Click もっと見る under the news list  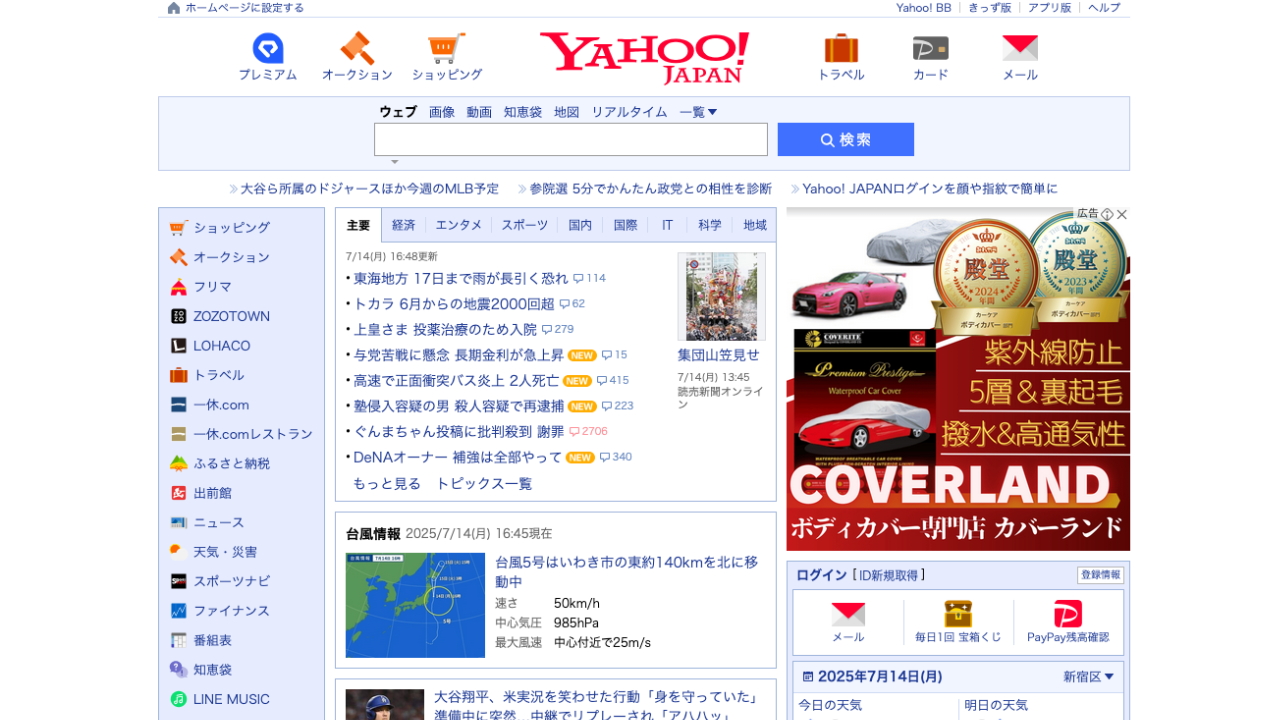(x=386, y=483)
